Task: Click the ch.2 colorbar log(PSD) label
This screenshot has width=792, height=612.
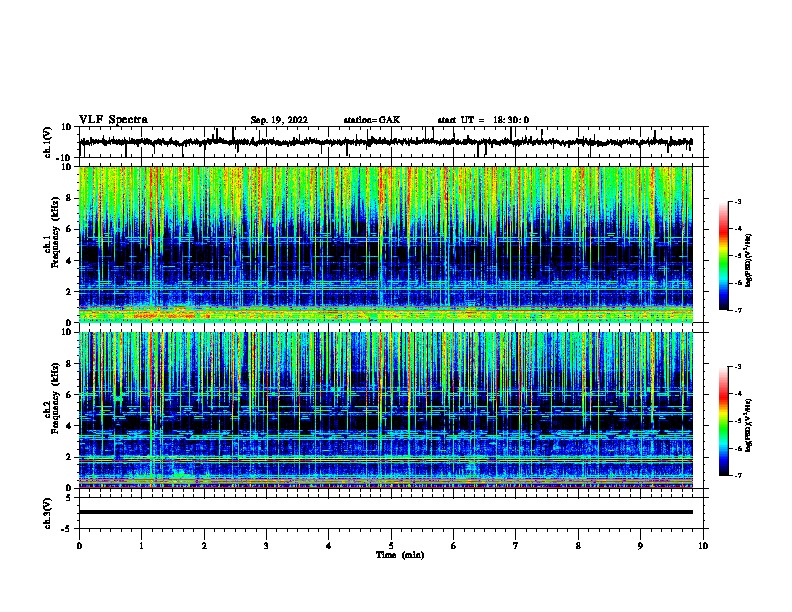Action: click(x=749, y=425)
